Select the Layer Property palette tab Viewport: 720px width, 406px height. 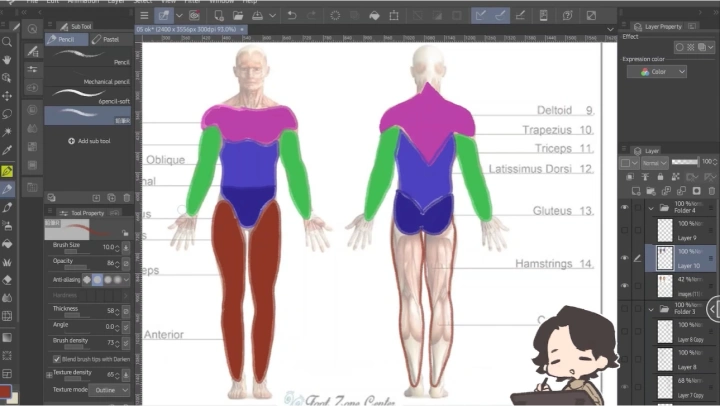coord(658,27)
